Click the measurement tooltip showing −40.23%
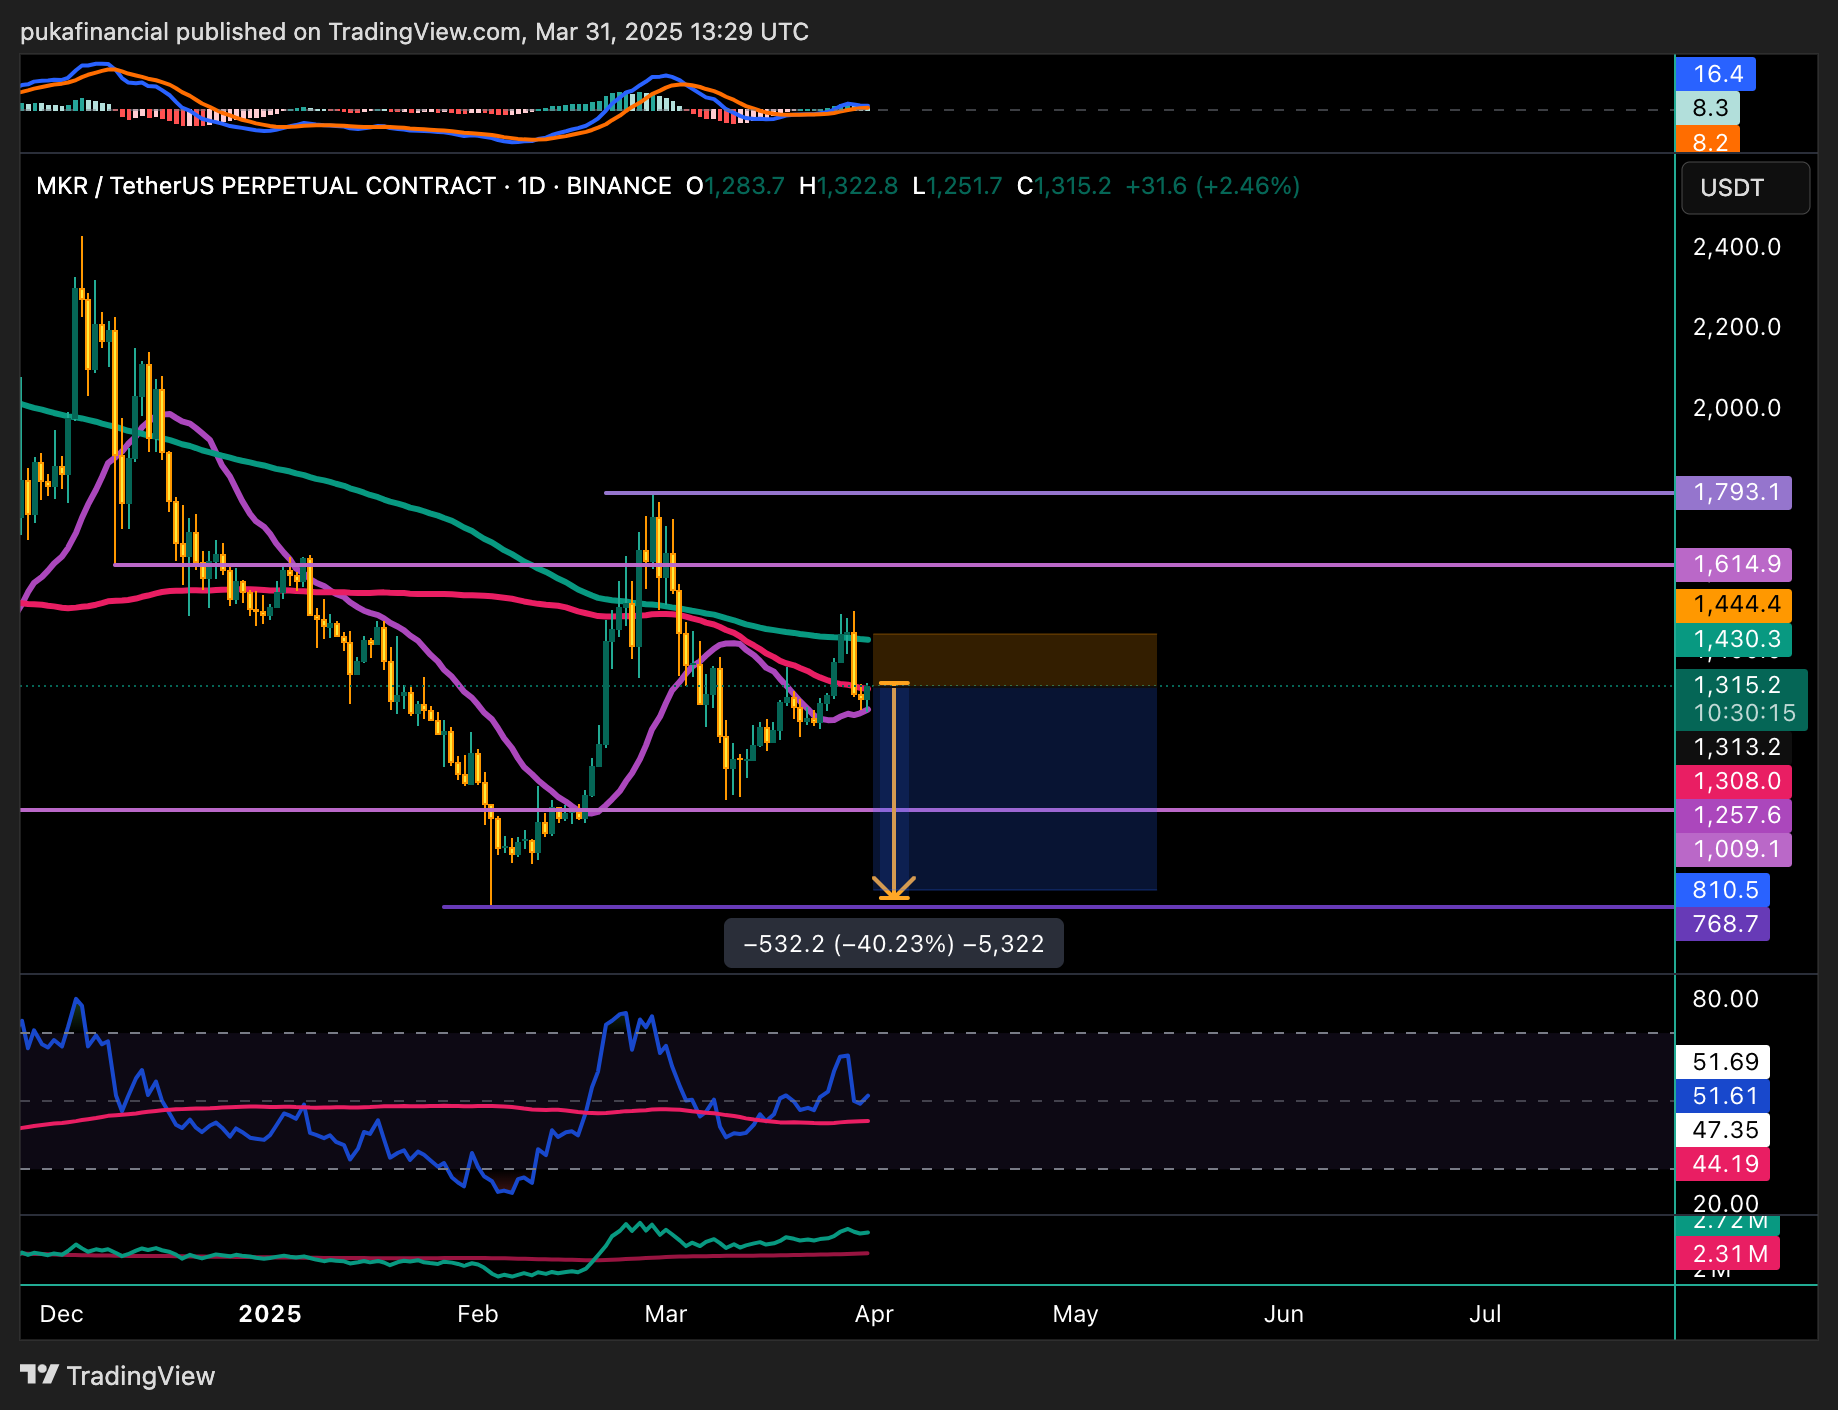Screen dimensions: 1838x1410 [x=893, y=944]
